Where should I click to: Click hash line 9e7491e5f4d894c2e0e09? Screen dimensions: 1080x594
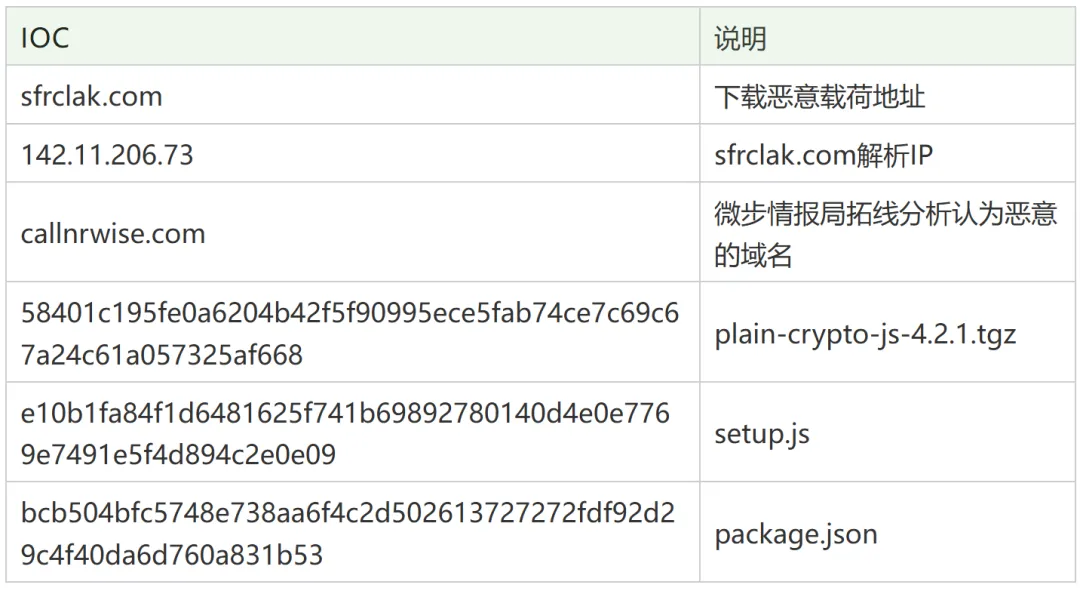178,455
